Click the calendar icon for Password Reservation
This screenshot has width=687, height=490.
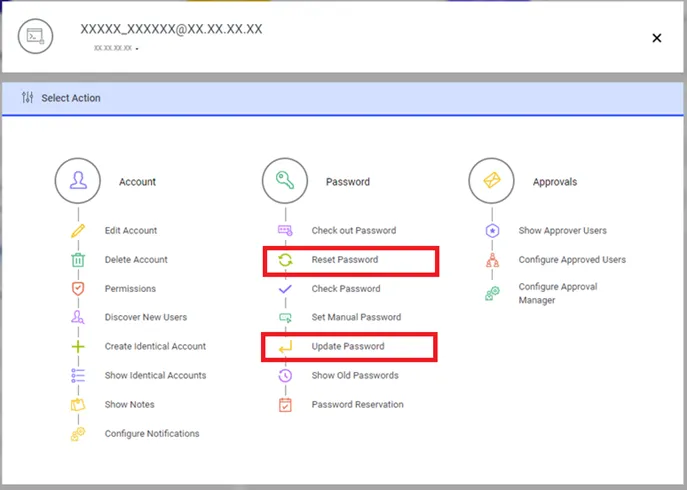pos(285,405)
